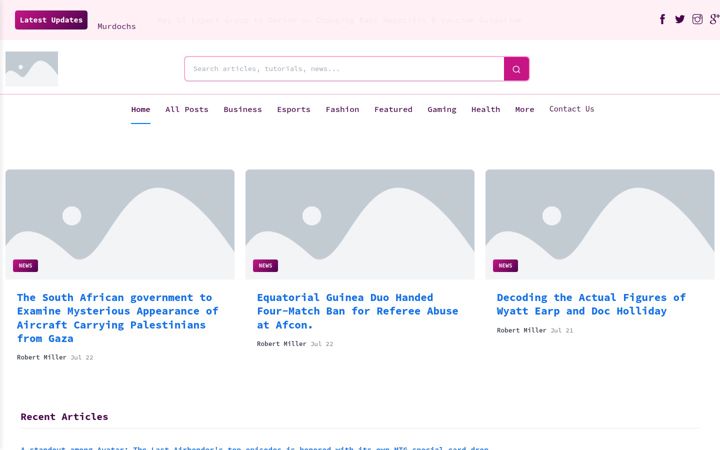Open the Featured category

[x=393, y=109]
